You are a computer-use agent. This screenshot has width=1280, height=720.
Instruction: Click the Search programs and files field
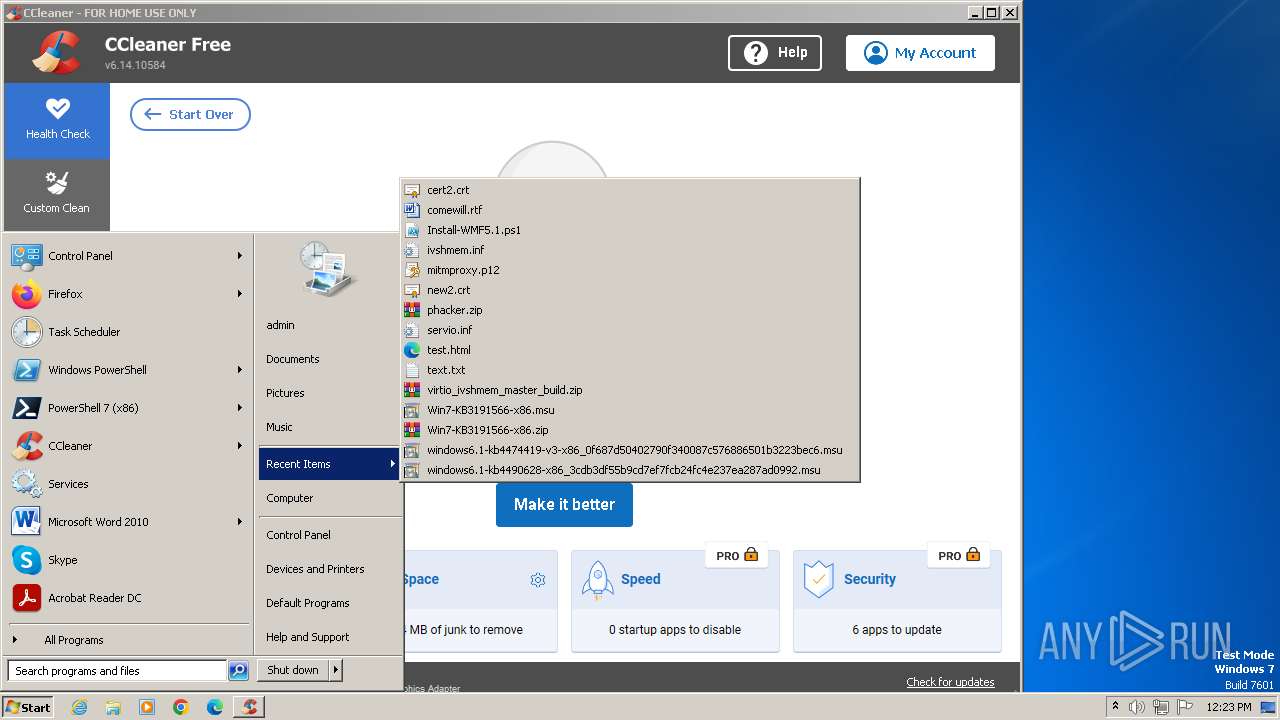(x=118, y=671)
